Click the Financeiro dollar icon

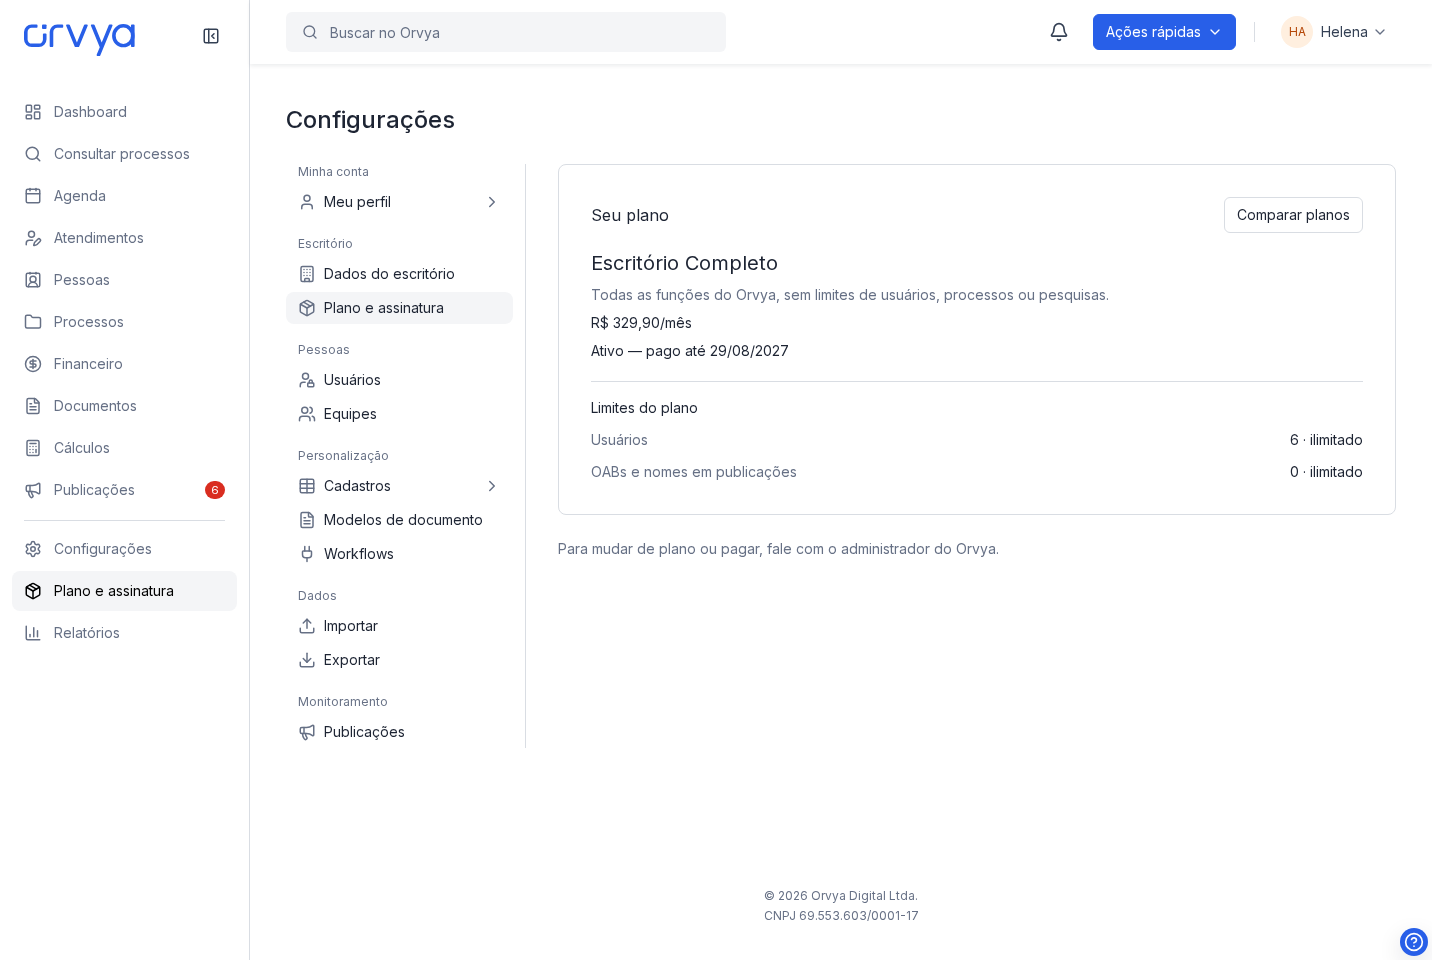(x=33, y=364)
